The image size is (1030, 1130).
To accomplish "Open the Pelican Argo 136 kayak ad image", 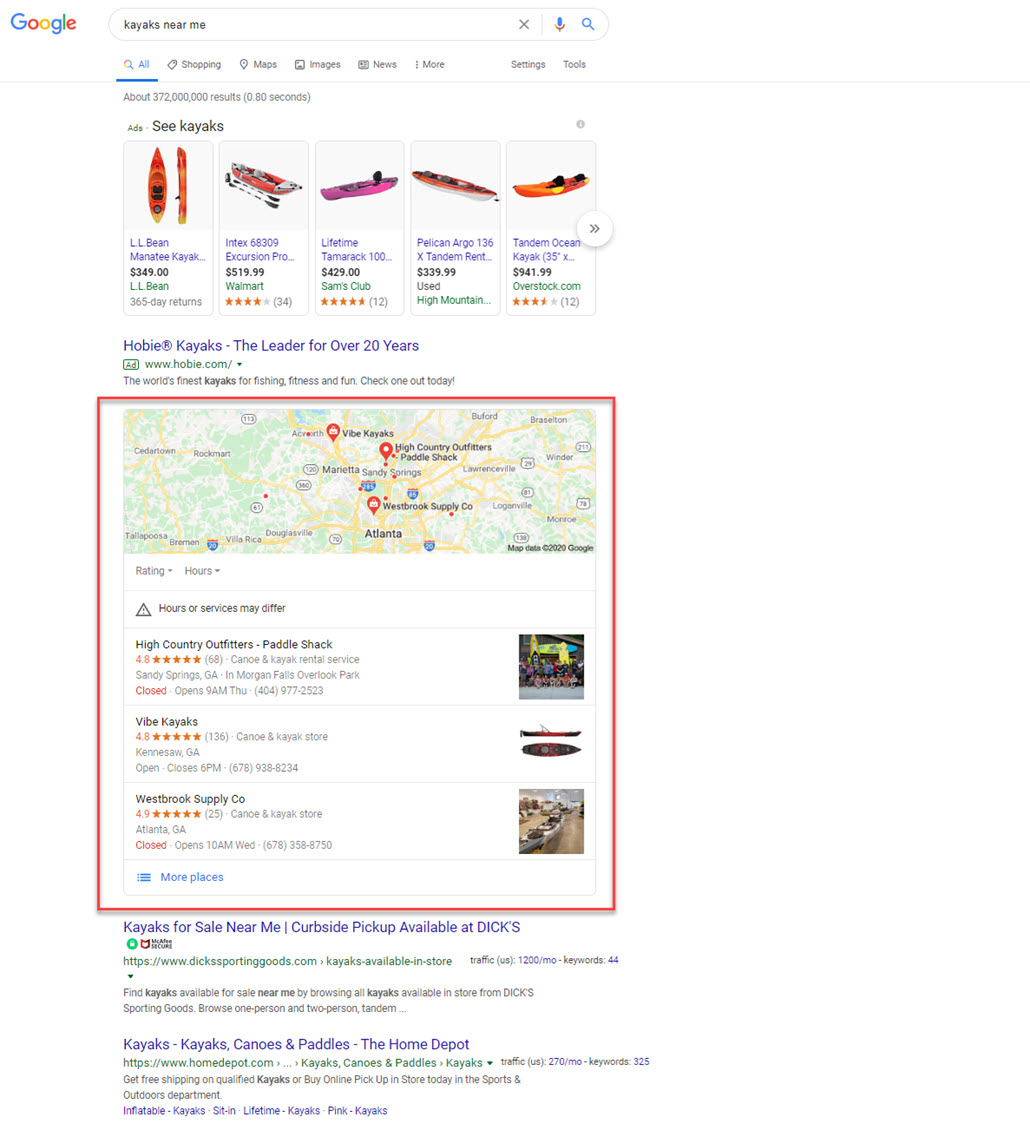I will pos(455,185).
